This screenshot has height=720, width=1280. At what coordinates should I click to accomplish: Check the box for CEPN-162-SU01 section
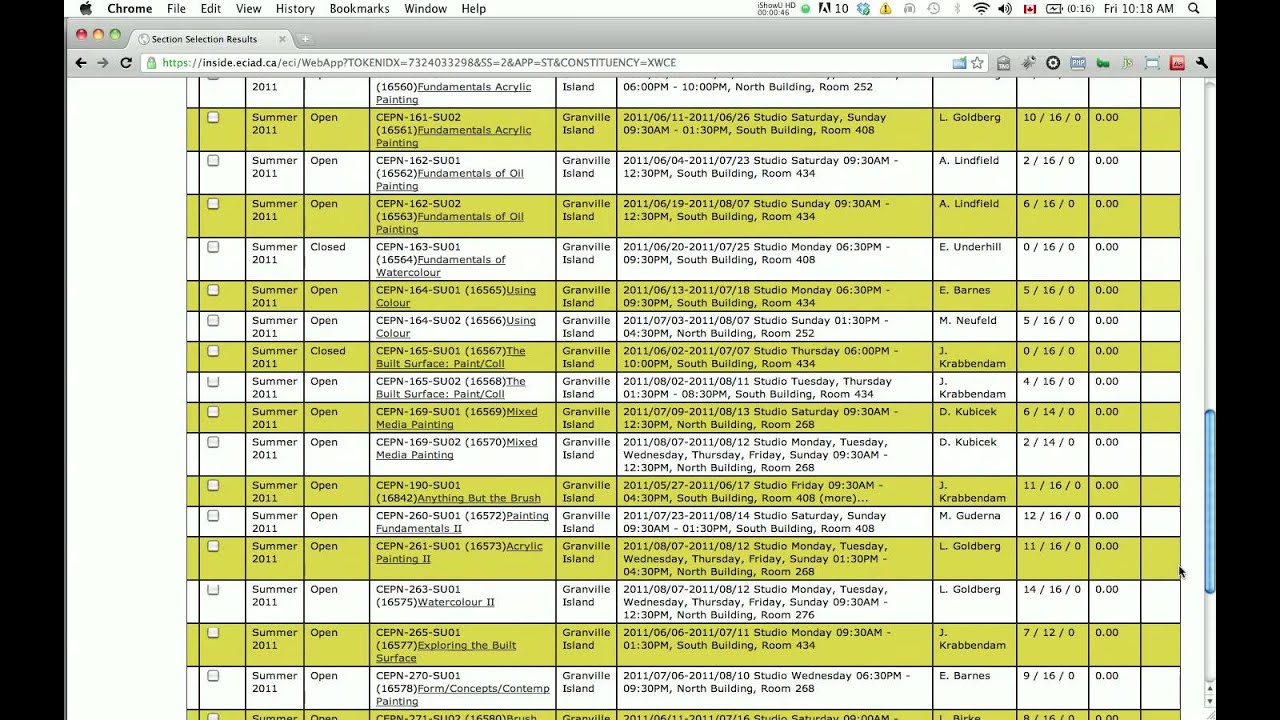[x=213, y=160]
